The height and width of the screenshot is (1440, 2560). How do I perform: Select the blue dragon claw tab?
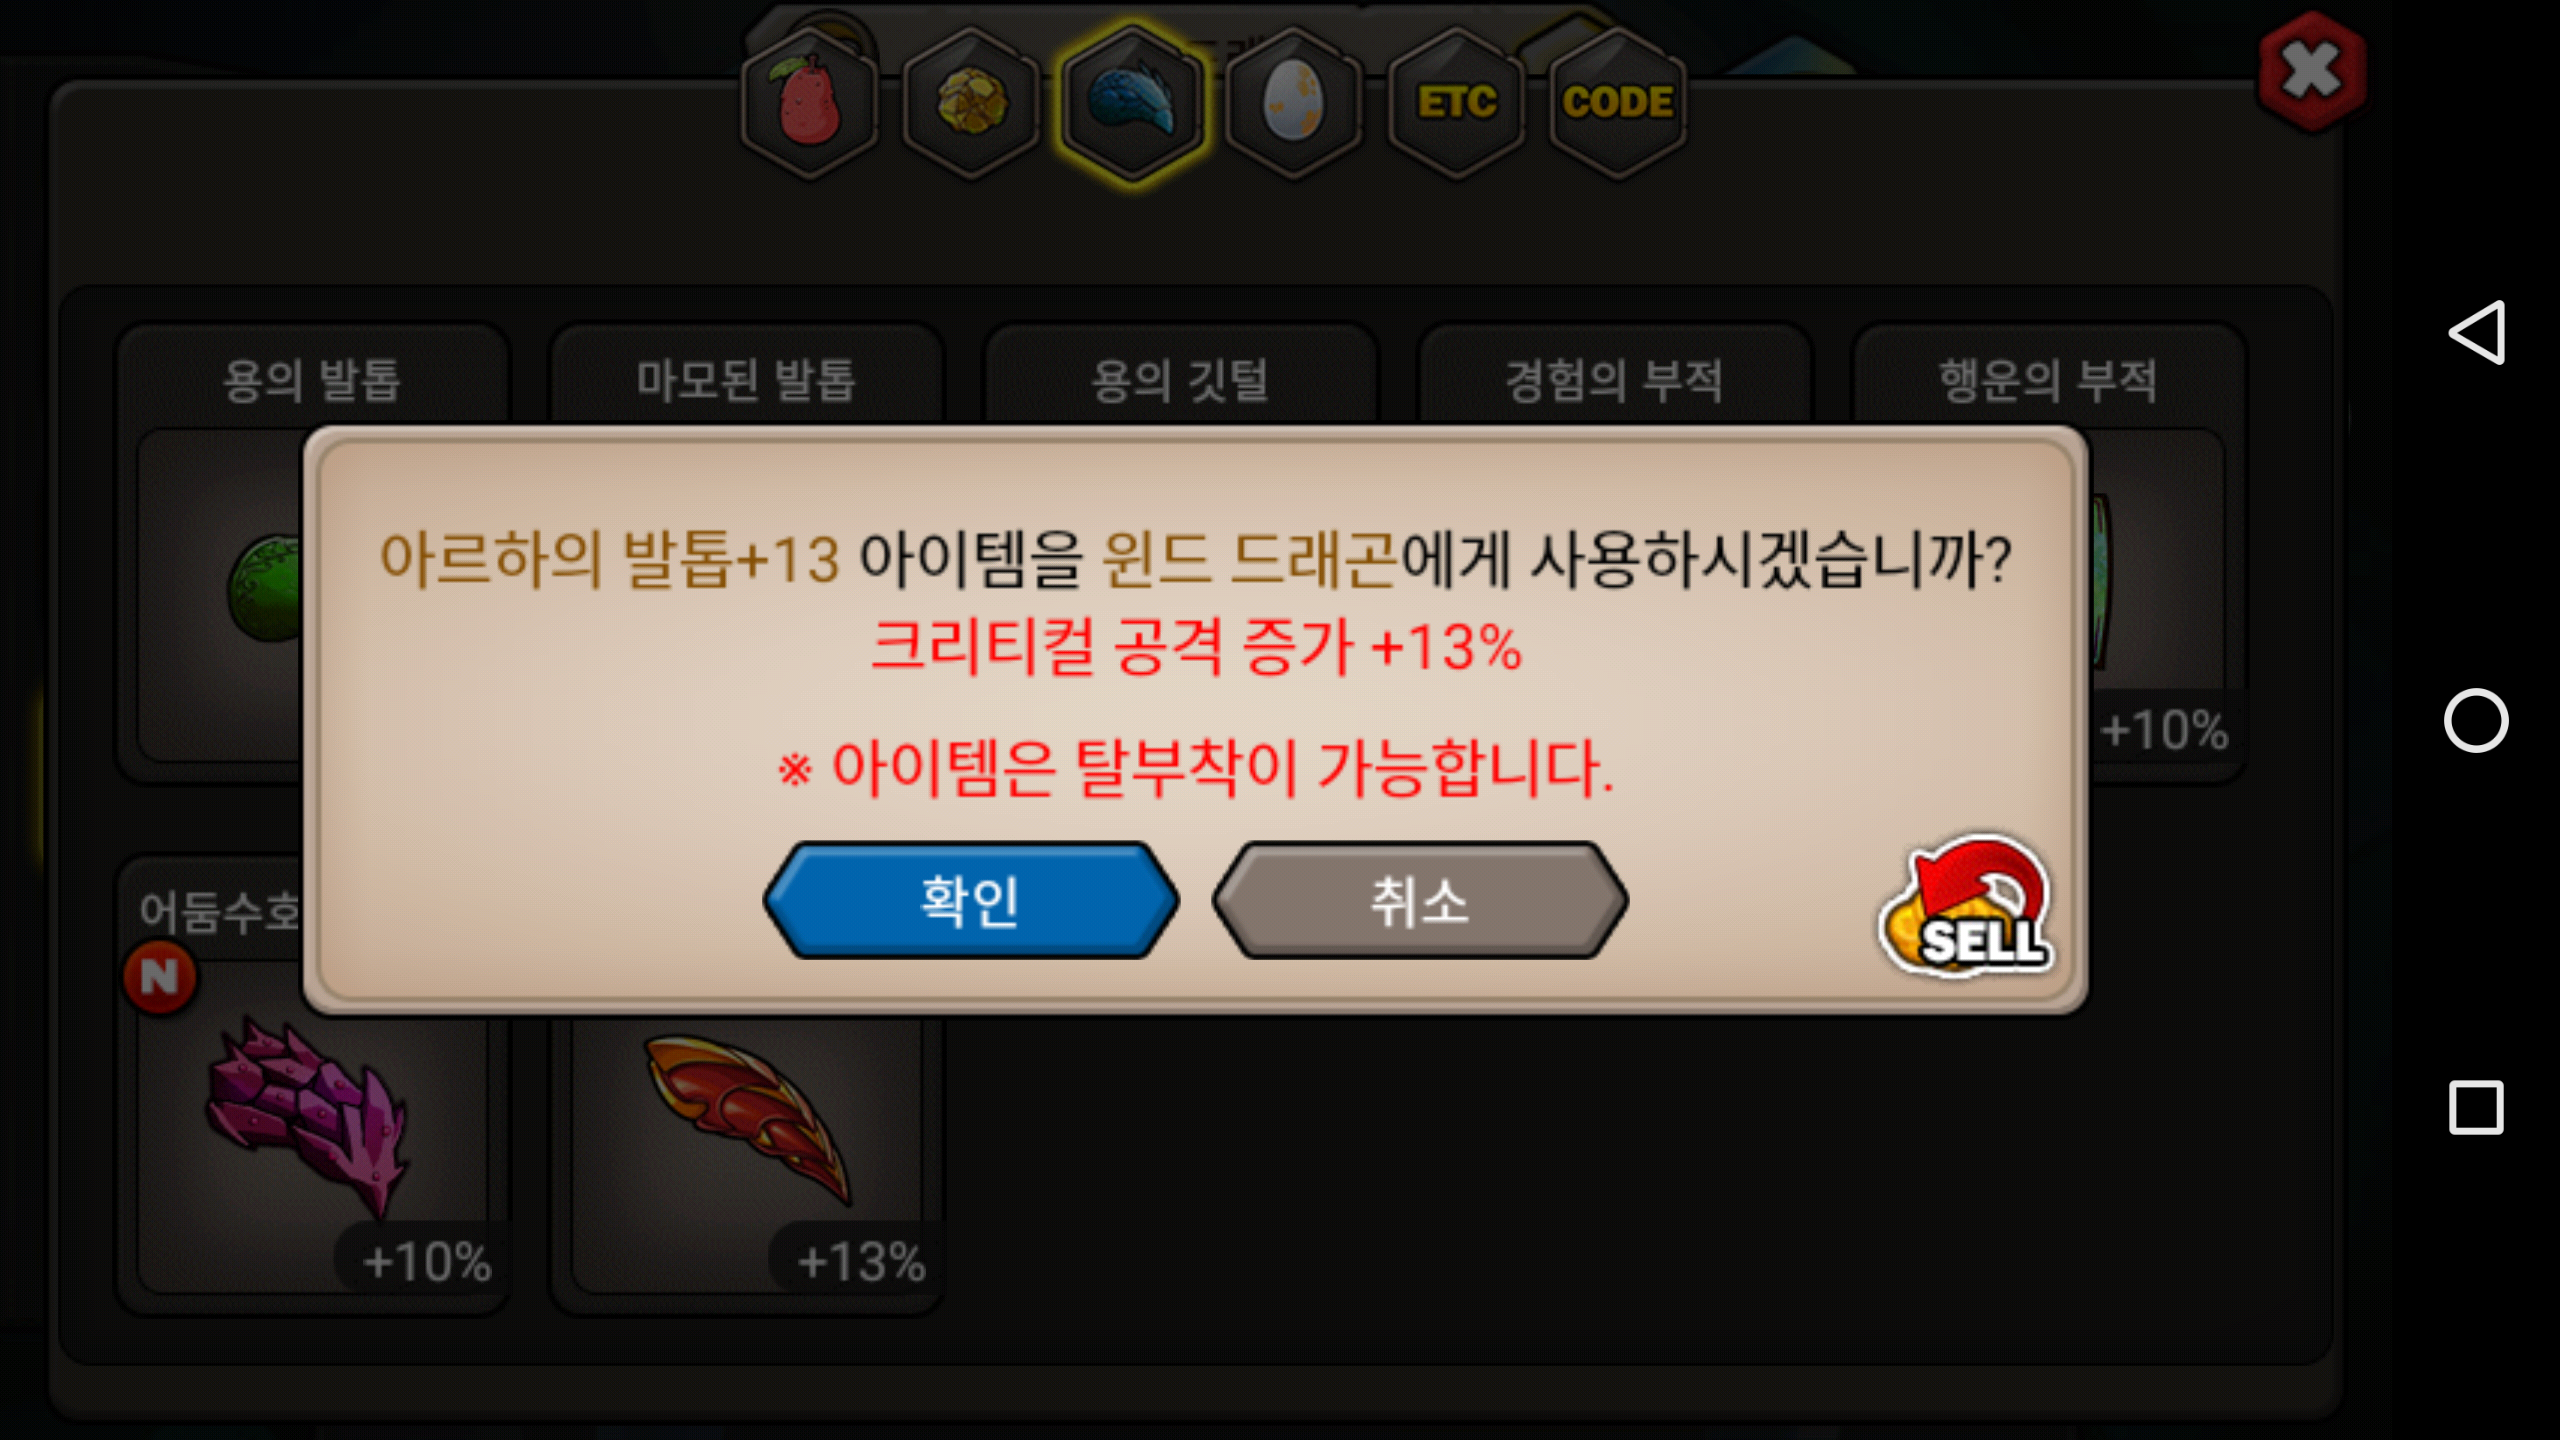[1133, 103]
